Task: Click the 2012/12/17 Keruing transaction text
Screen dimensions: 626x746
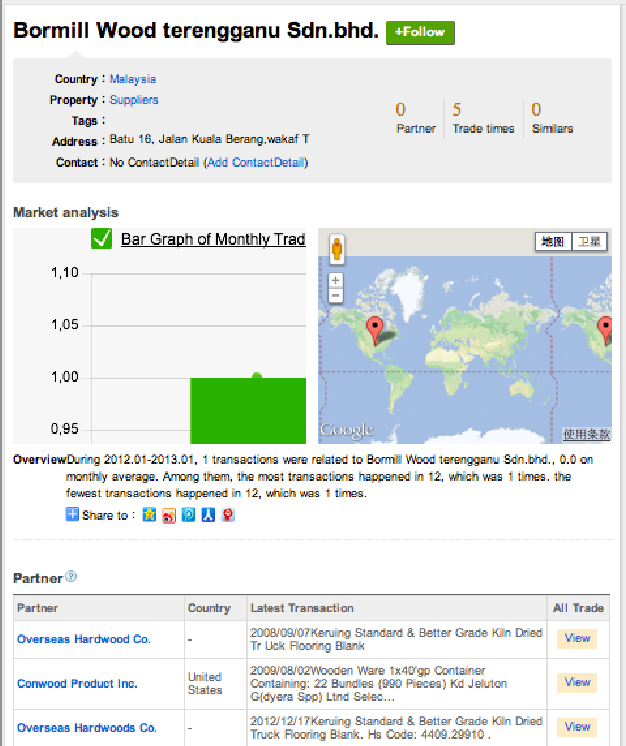Action: point(396,728)
